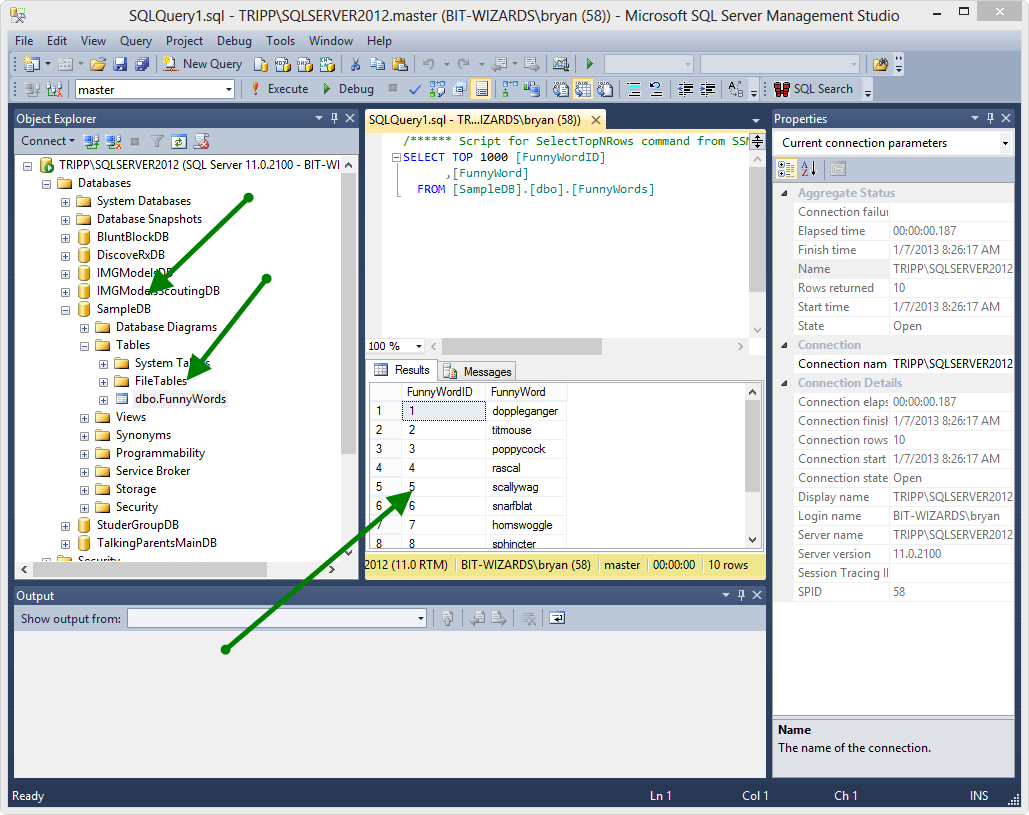This screenshot has height=815, width=1029.
Task: Click the Execute query button
Action: [x=280, y=89]
